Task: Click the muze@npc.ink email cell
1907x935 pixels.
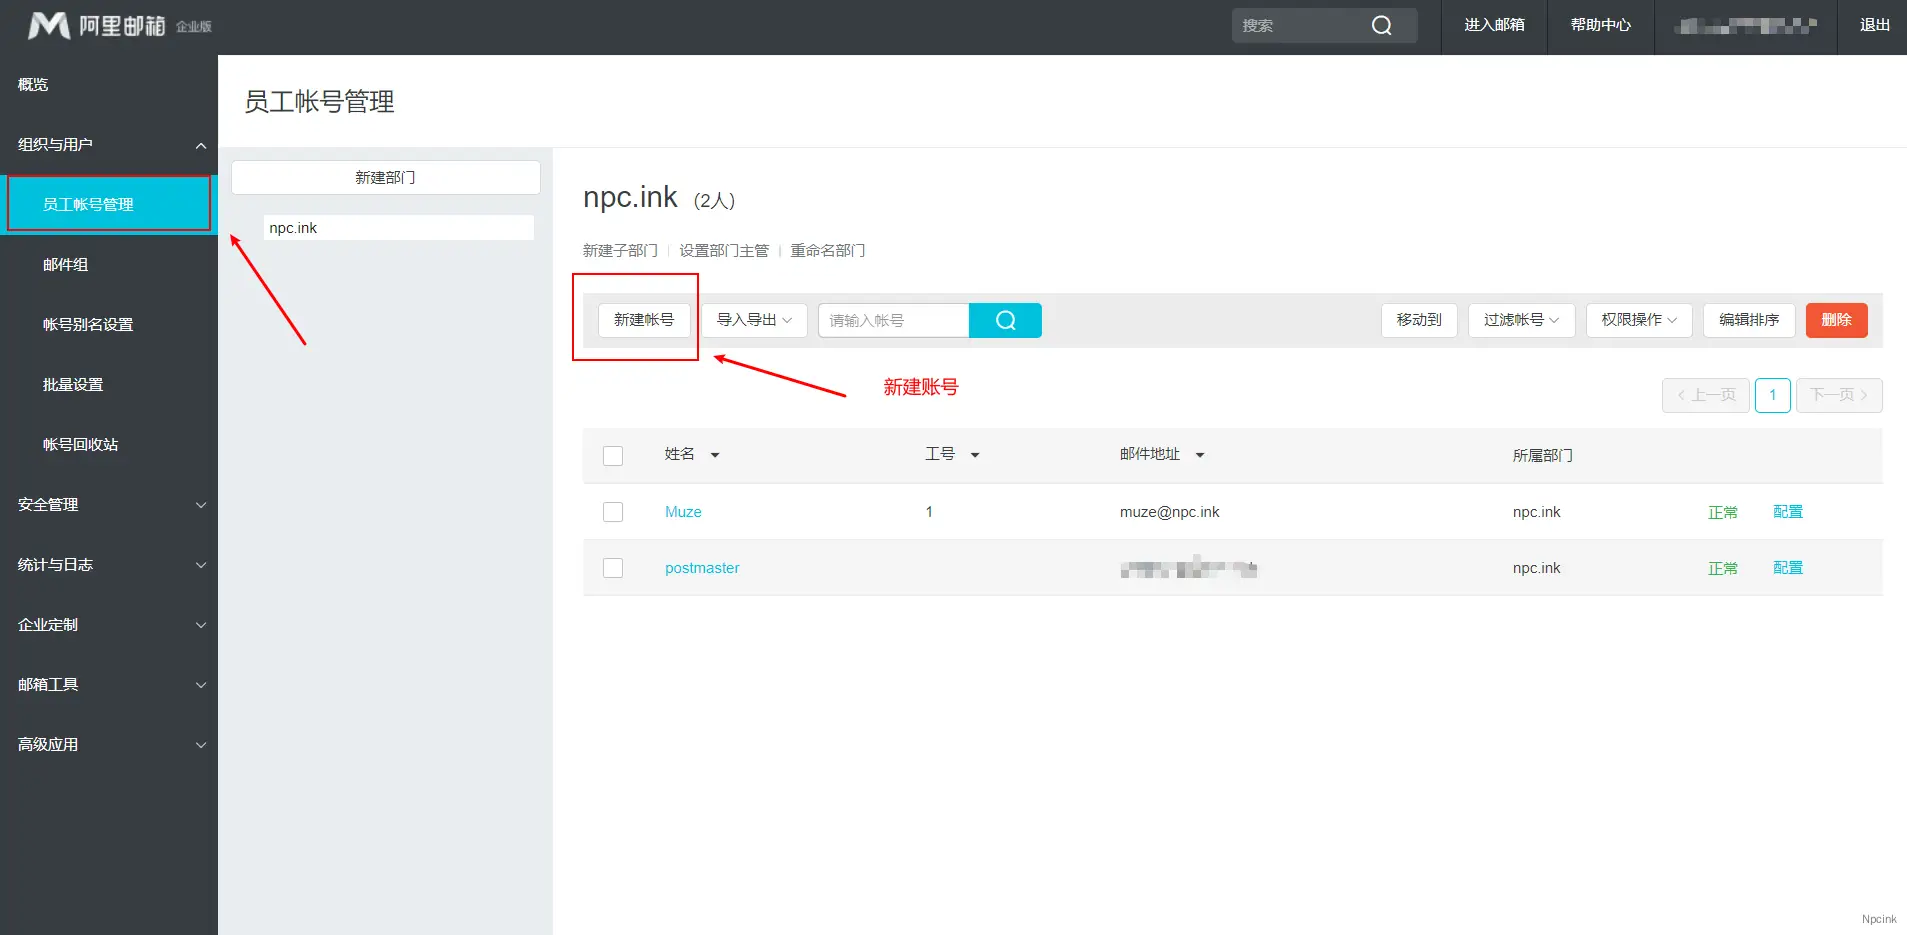Action: 1169,512
